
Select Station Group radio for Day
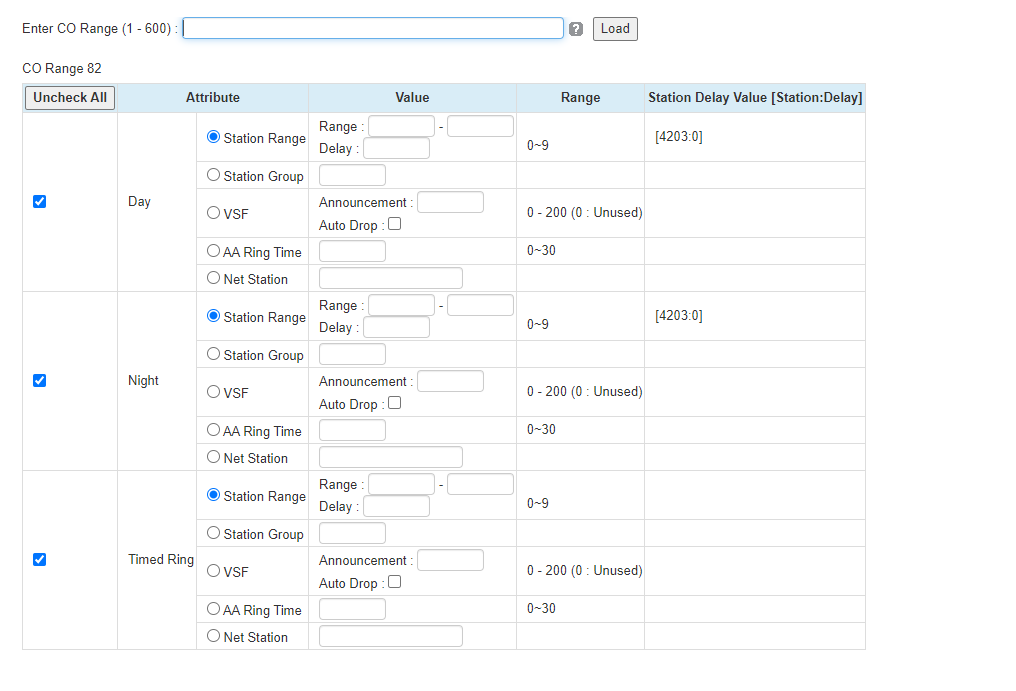point(213,175)
